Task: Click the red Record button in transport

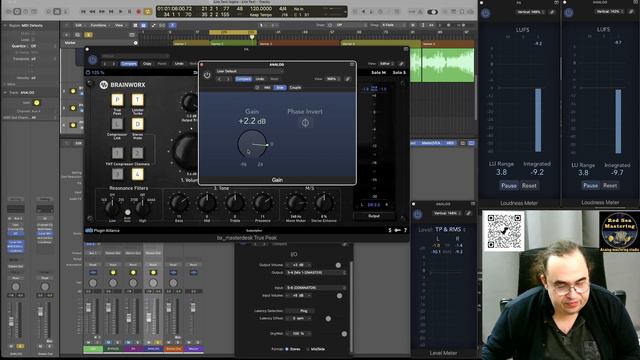Action: [138, 12]
